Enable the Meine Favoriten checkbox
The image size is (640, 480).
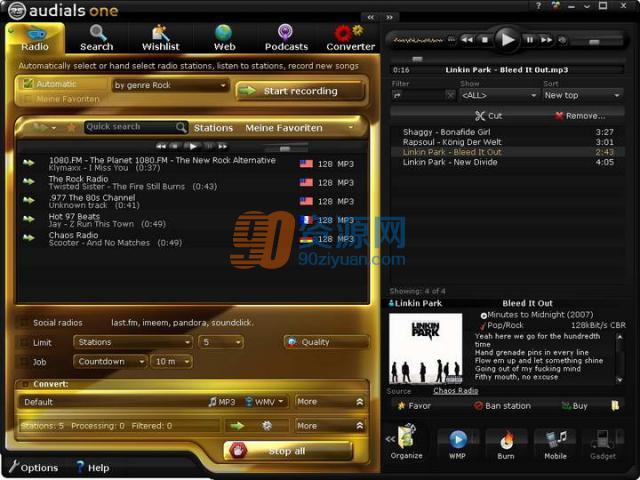[28, 99]
